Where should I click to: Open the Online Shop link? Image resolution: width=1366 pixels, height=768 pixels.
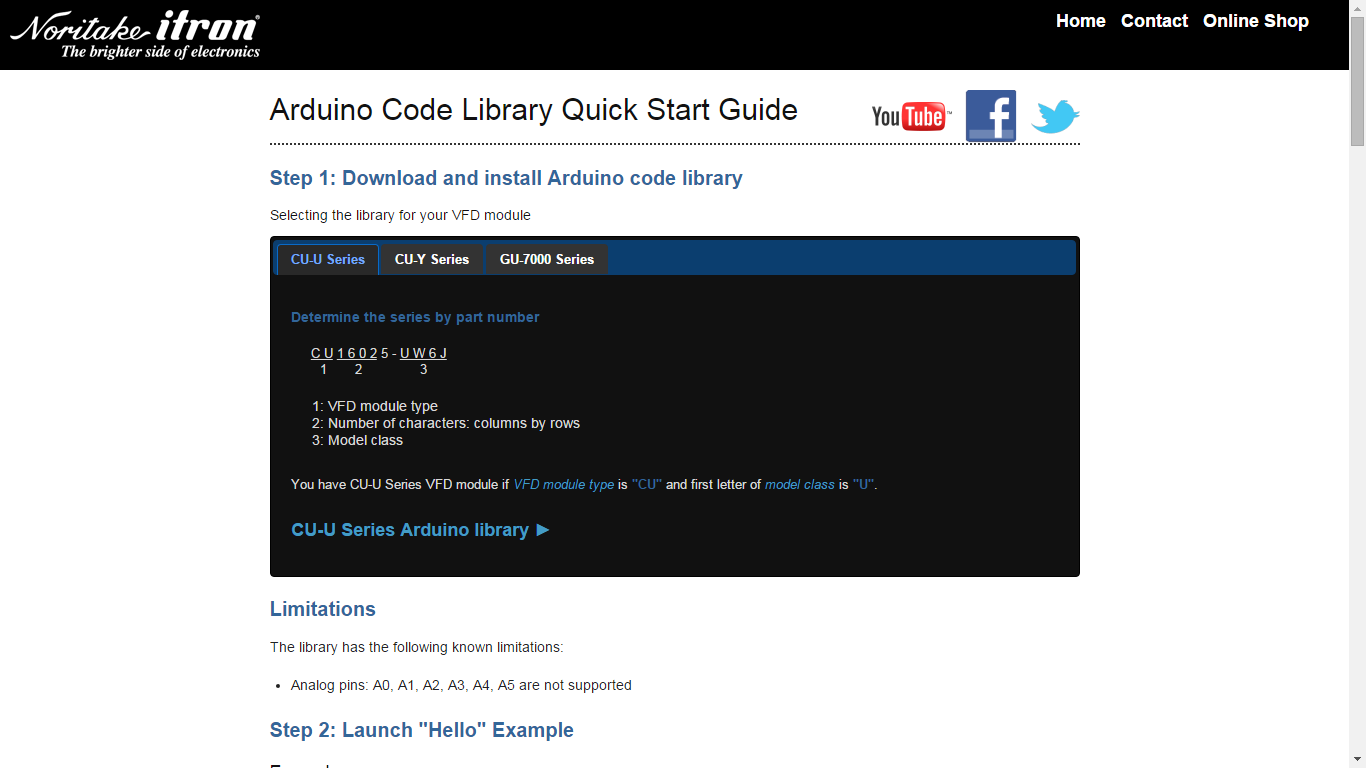tap(1256, 21)
